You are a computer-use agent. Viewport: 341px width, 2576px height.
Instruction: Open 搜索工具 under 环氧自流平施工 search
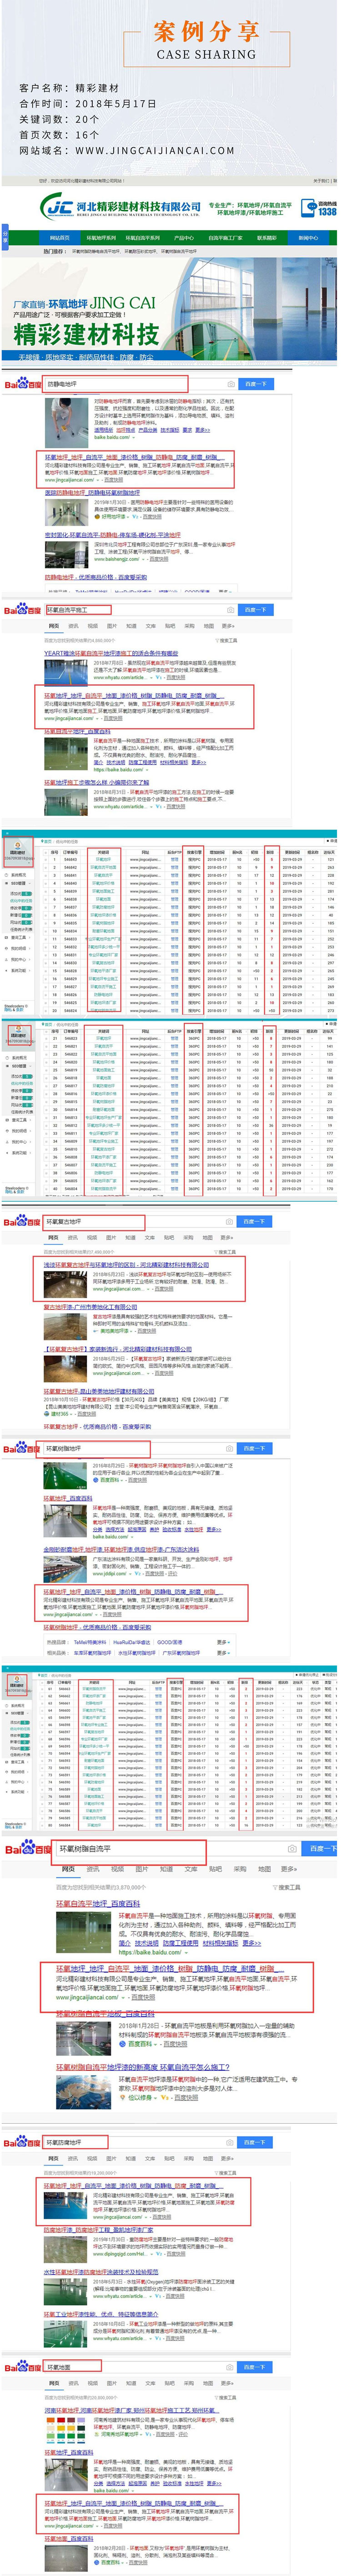pos(227,640)
